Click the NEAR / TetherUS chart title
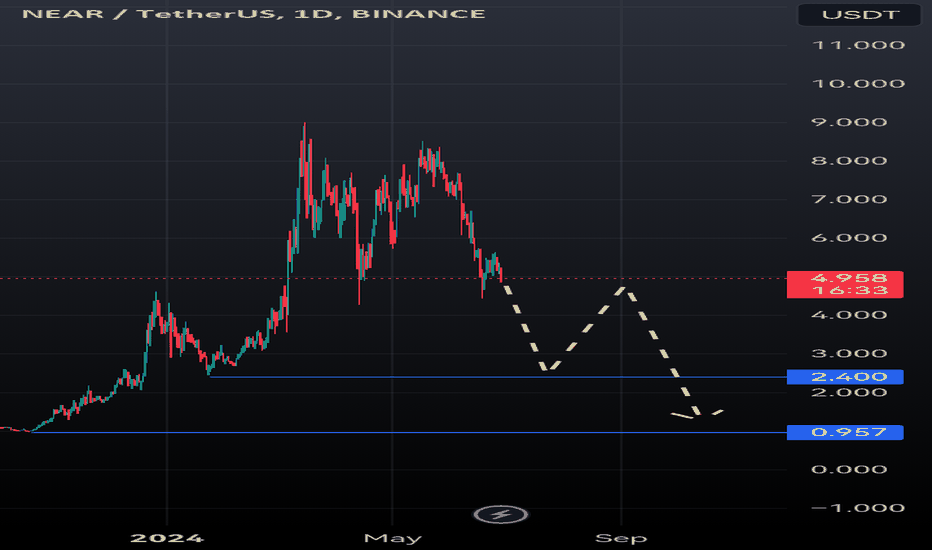 pos(254,14)
